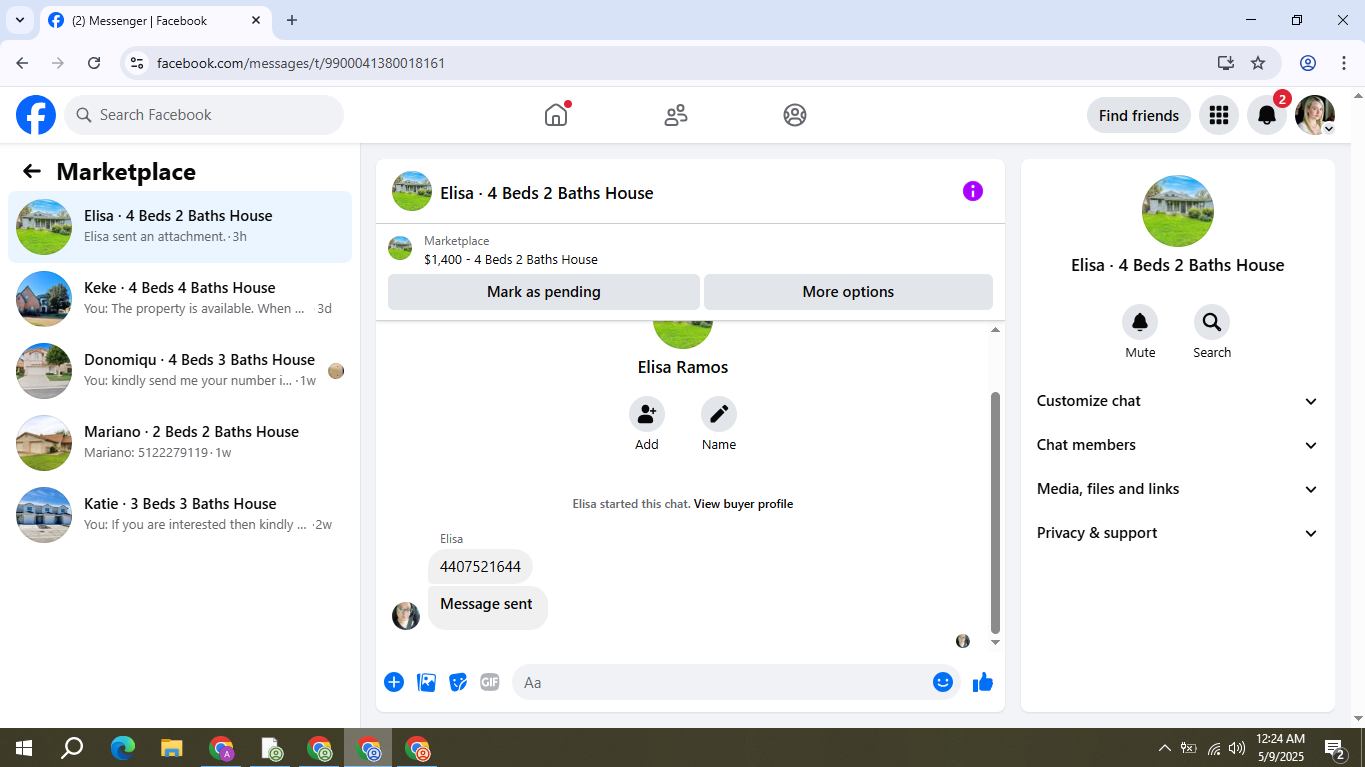Add people to the chat
This screenshot has height=767, width=1365.
point(647,414)
